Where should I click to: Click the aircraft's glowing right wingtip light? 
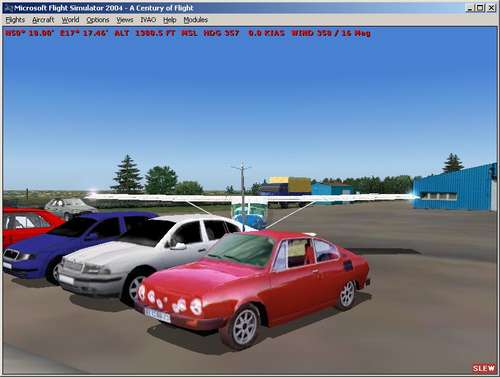click(x=415, y=197)
